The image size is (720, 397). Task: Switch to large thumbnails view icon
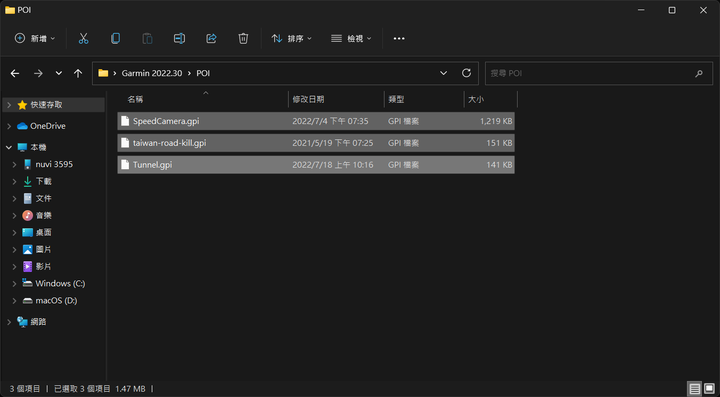709,389
